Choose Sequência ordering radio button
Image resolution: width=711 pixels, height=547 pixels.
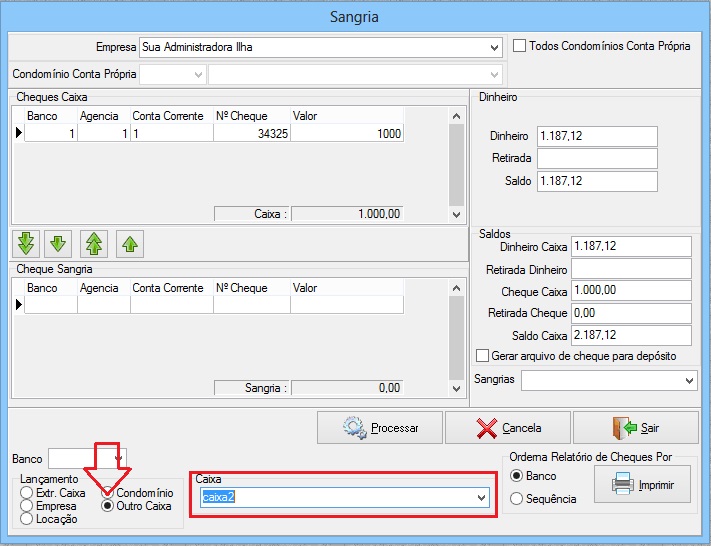coord(516,498)
